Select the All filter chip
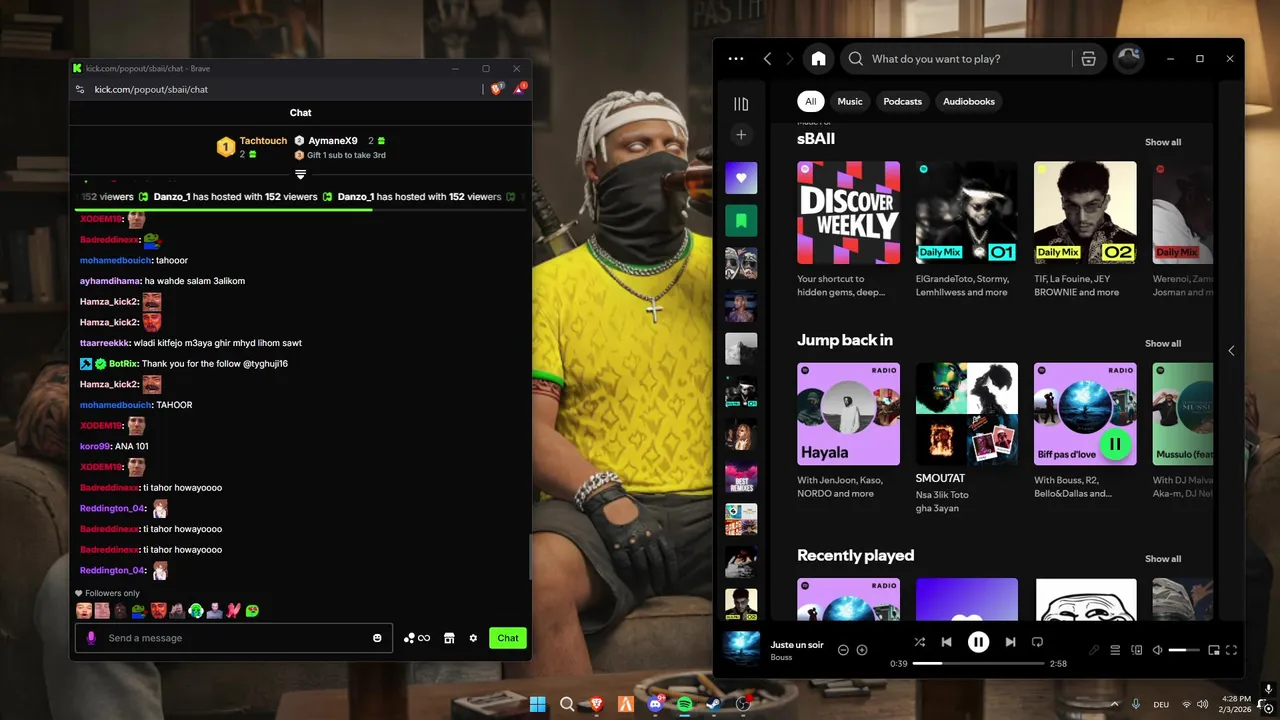Viewport: 1280px width, 720px height. (x=811, y=101)
